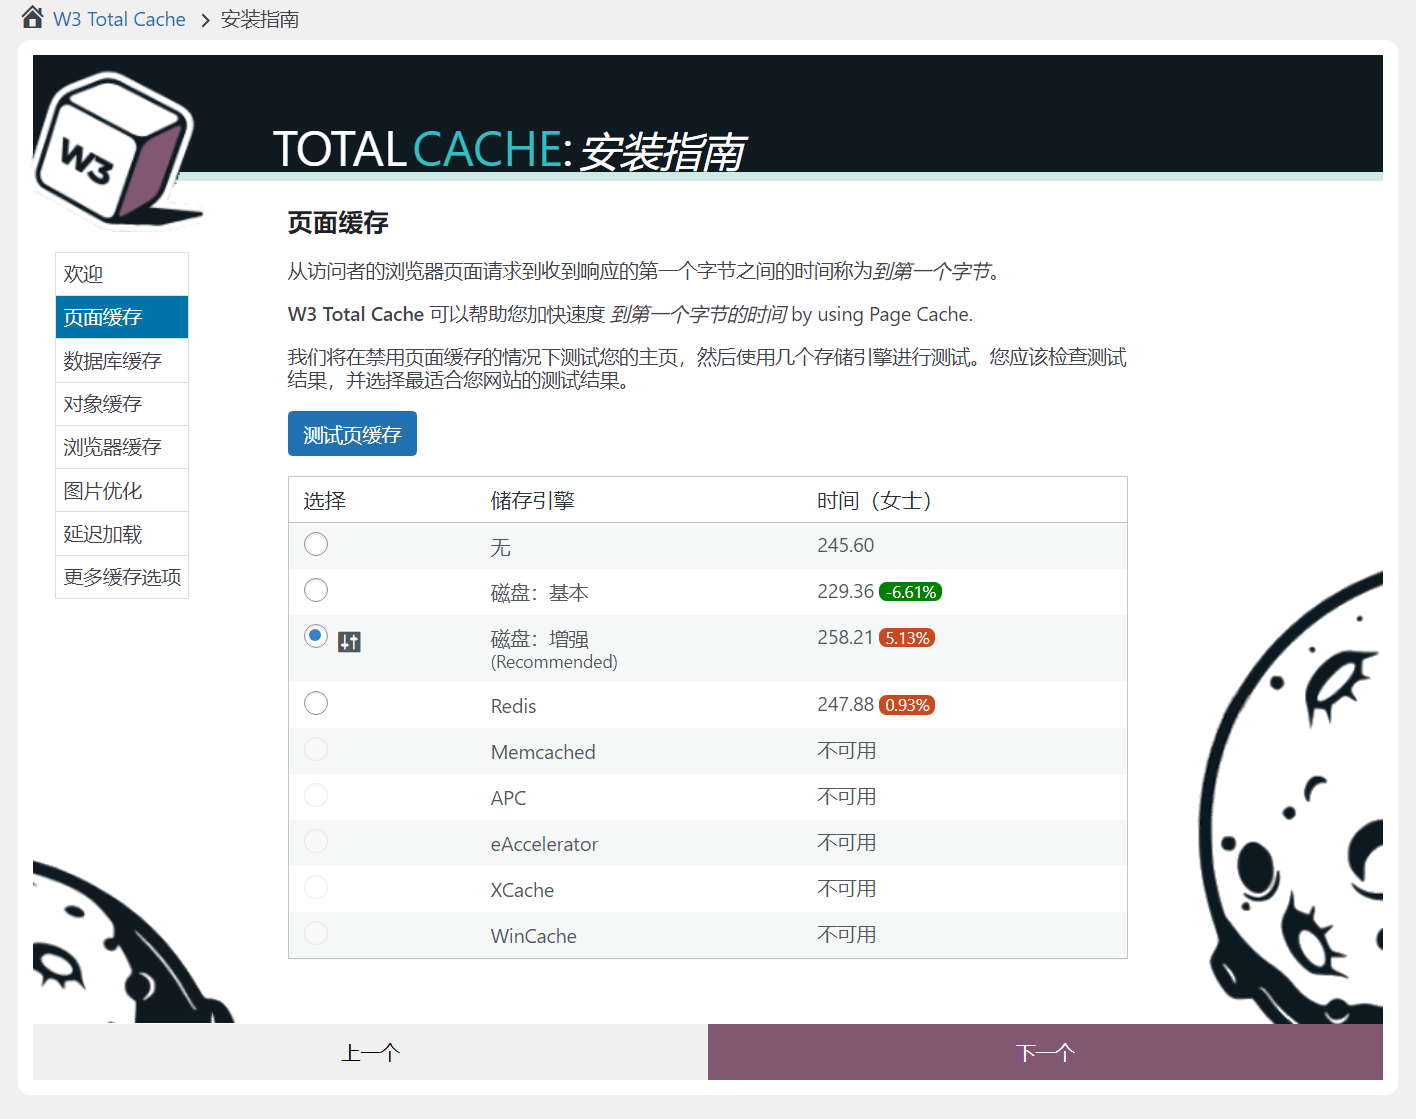The width and height of the screenshot is (1416, 1119).
Task: Open the 欢迎 step in sidebar
Action: 122,274
